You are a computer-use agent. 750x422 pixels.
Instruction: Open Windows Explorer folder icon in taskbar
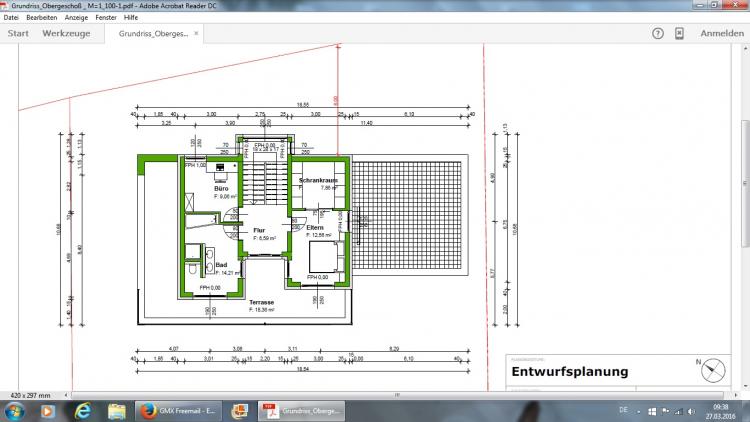click(x=116, y=410)
